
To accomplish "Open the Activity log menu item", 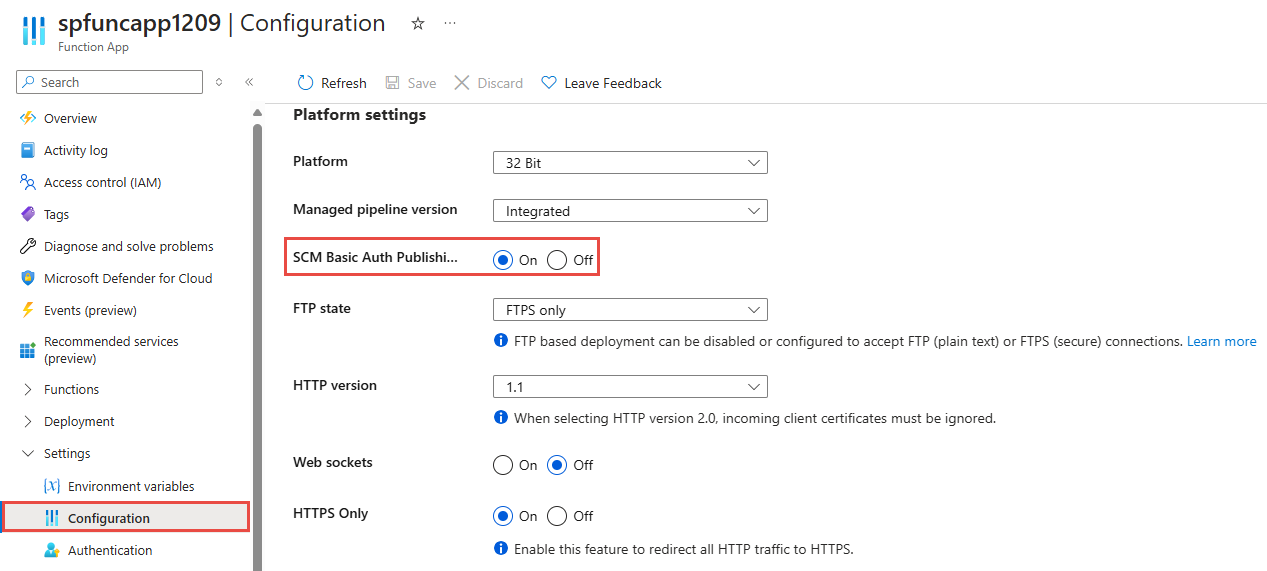I will click(76, 150).
